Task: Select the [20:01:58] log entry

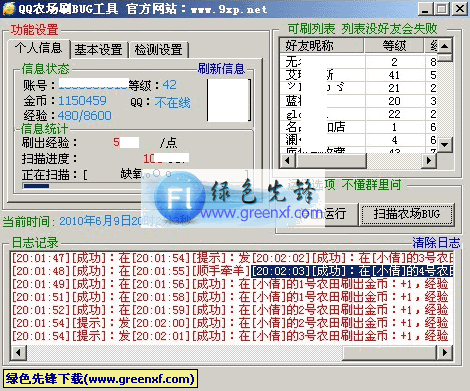Action: 290,297
